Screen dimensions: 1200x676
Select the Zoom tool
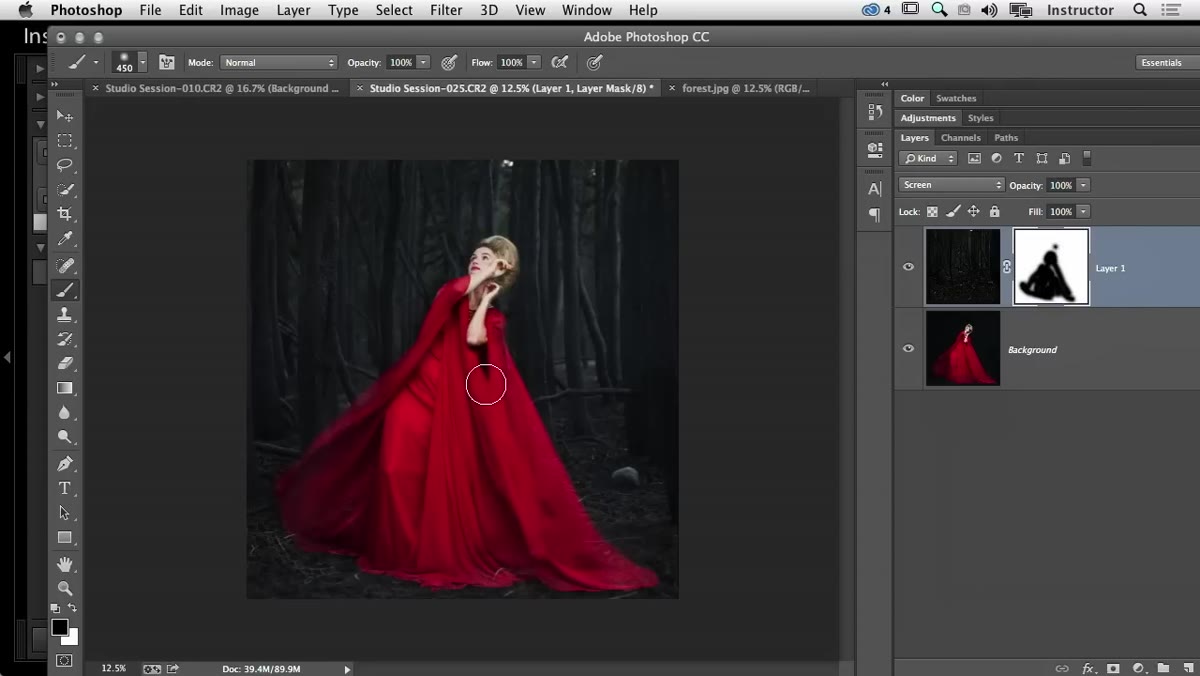[x=65, y=589]
